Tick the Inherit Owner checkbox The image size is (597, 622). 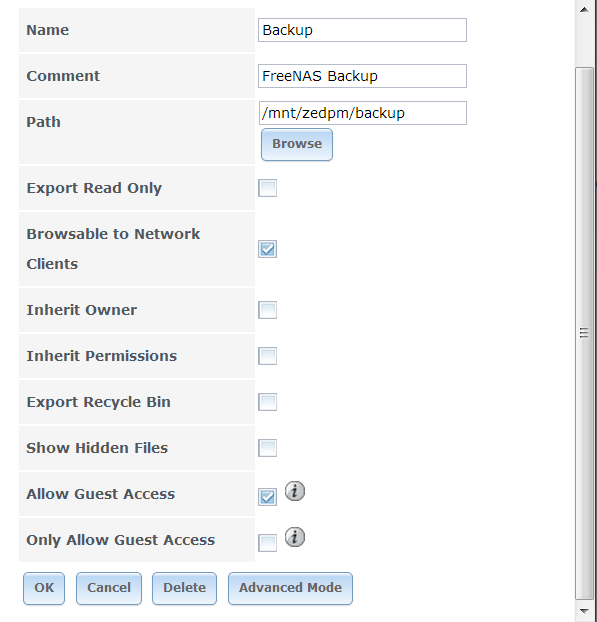pos(267,310)
